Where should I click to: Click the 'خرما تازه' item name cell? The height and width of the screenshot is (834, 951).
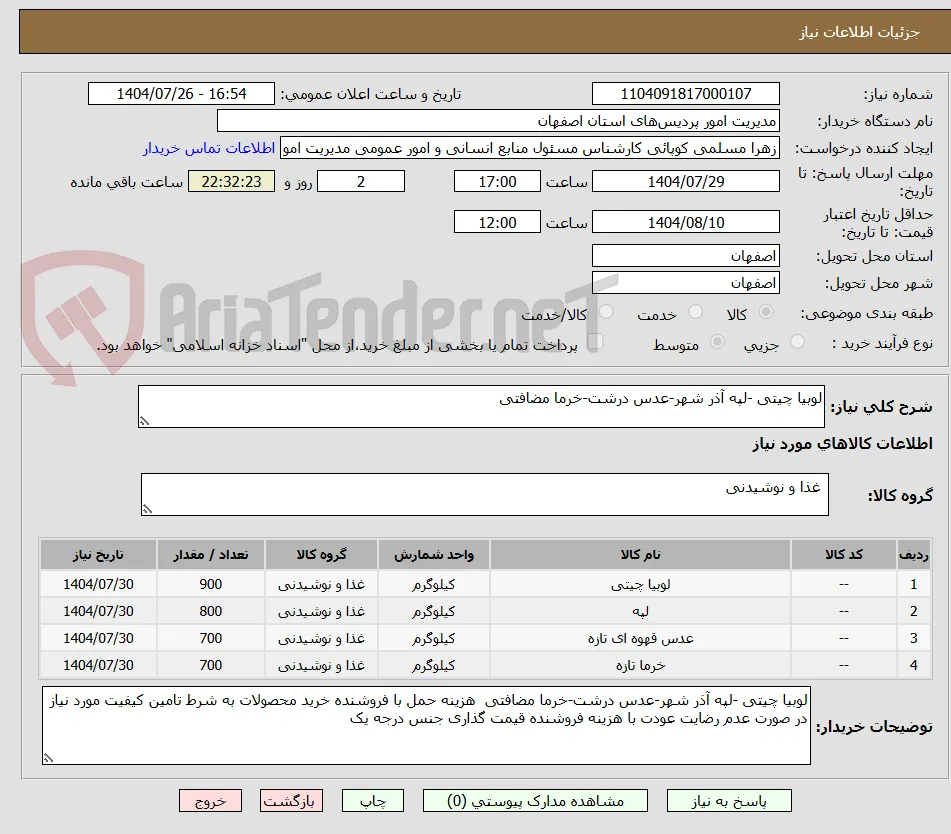tap(640, 665)
